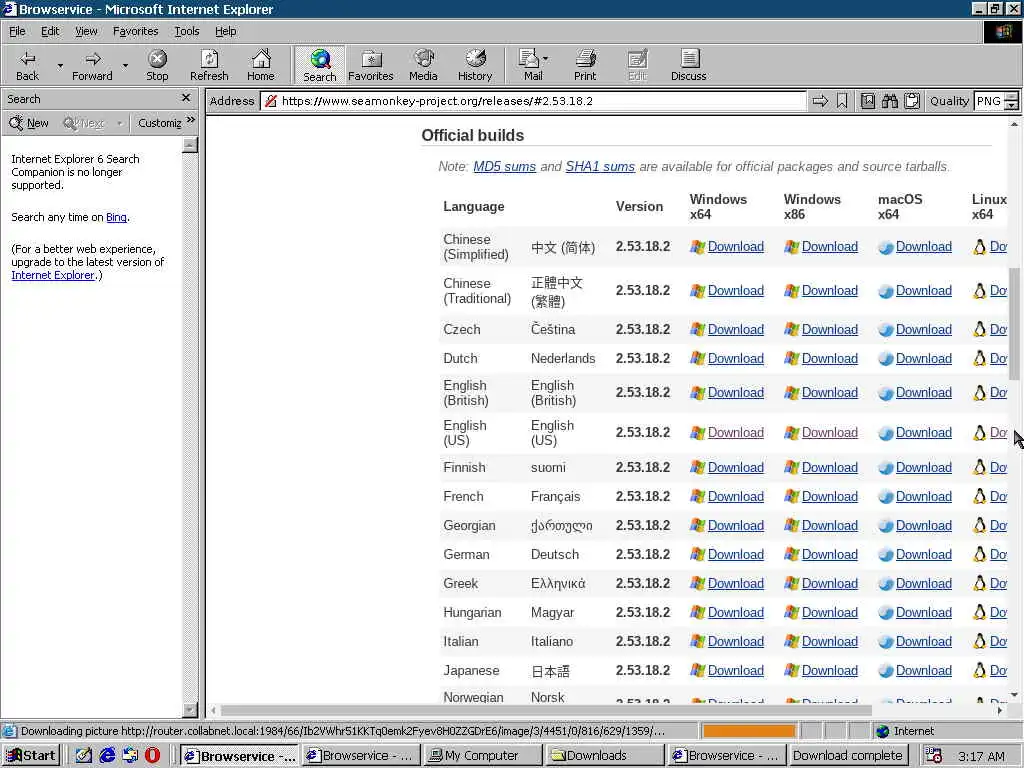This screenshot has height=768, width=1024.
Task: Download Czech Windows x64 build
Action: [x=735, y=330]
